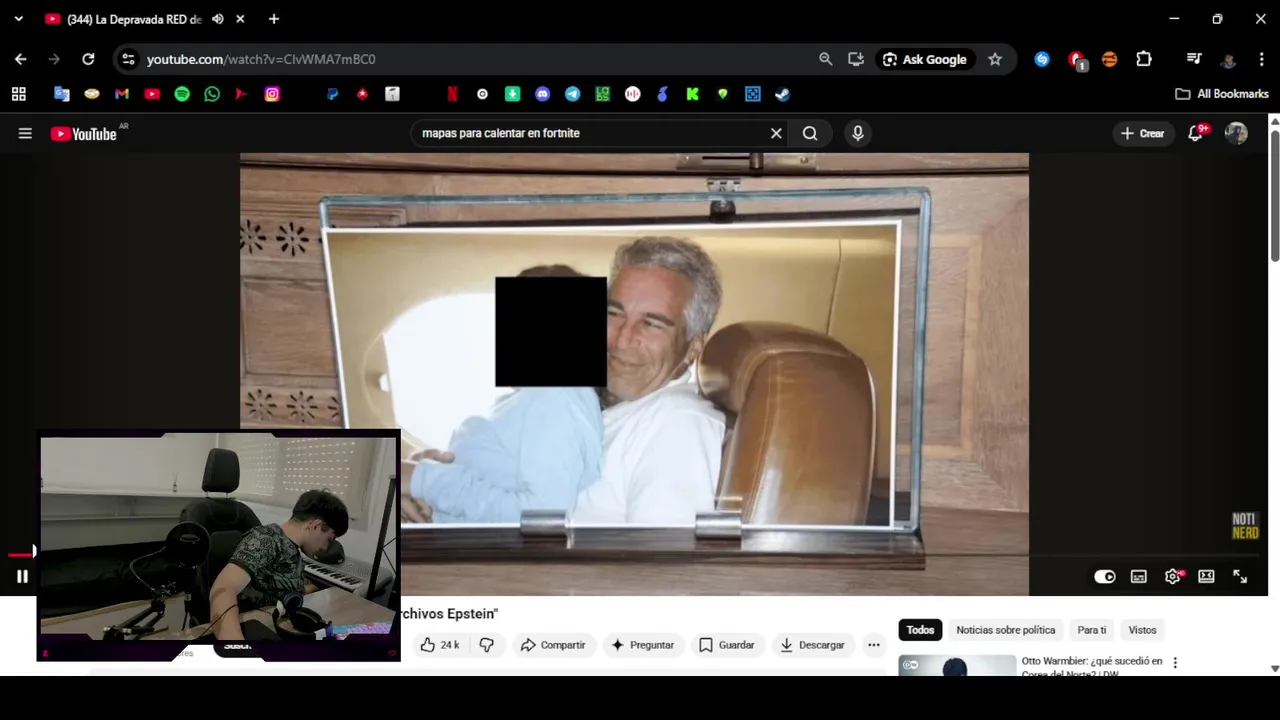Open the PayPal bookmark
1280x720 pixels.
333,94
